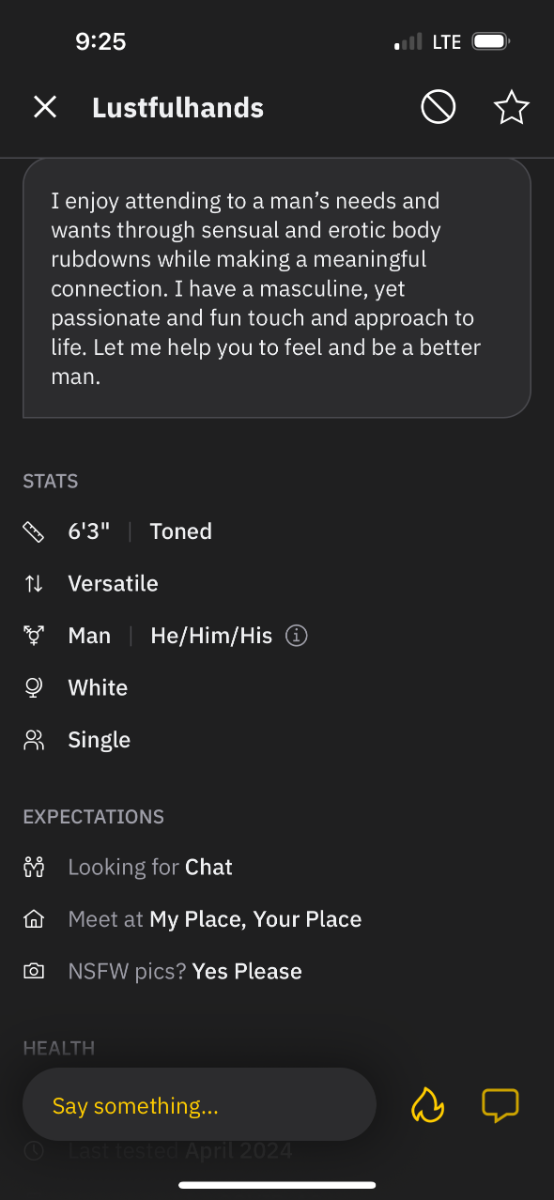Image resolution: width=554 pixels, height=1200 pixels.
Task: Tap the He/Him/His pronouns label
Action: [x=211, y=636]
